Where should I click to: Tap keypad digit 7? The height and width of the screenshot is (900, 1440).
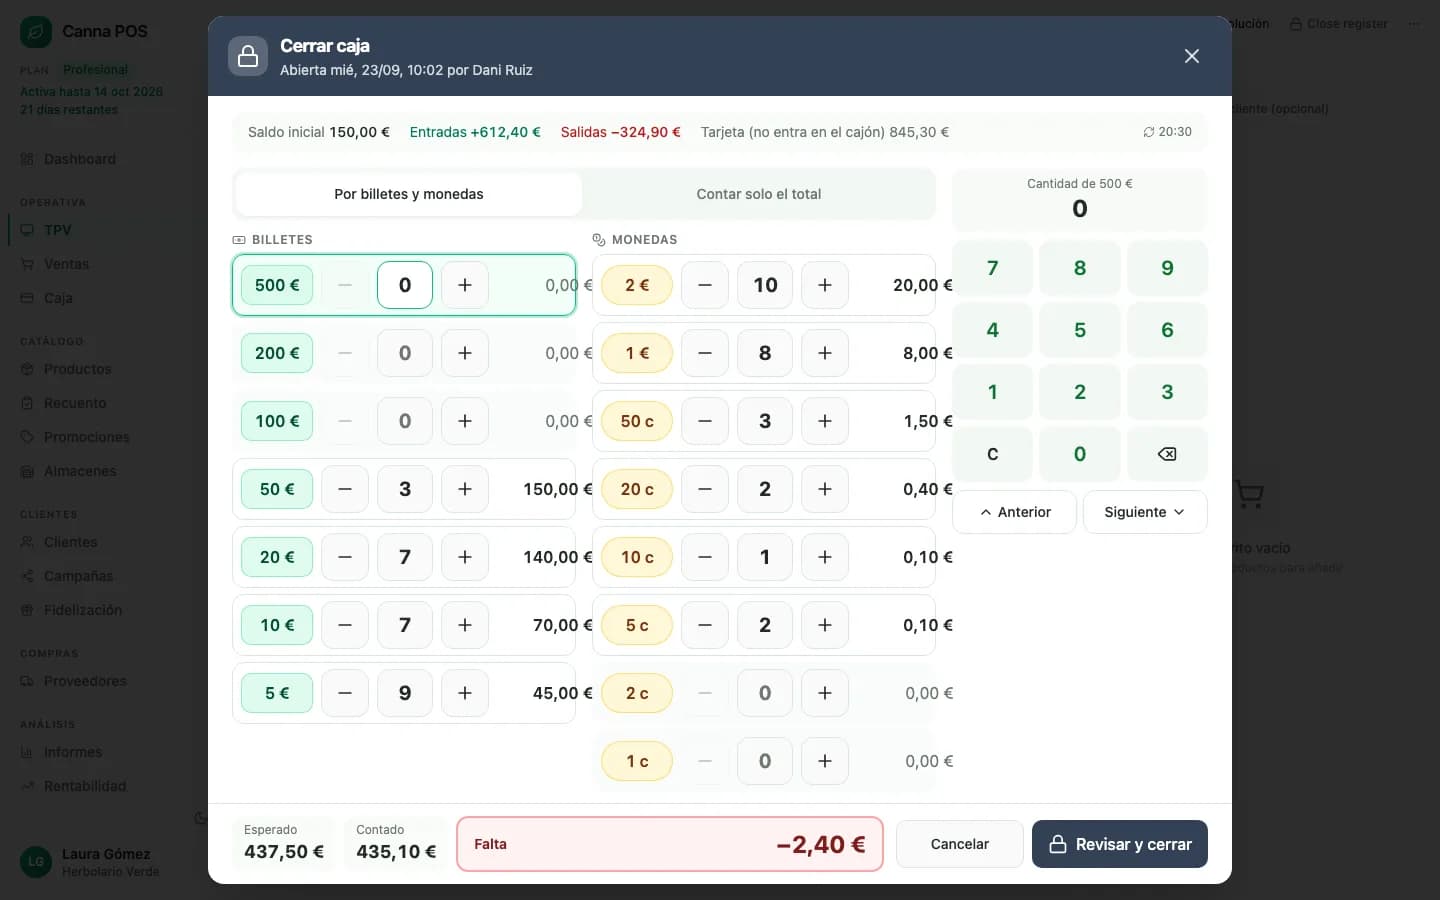coord(992,268)
